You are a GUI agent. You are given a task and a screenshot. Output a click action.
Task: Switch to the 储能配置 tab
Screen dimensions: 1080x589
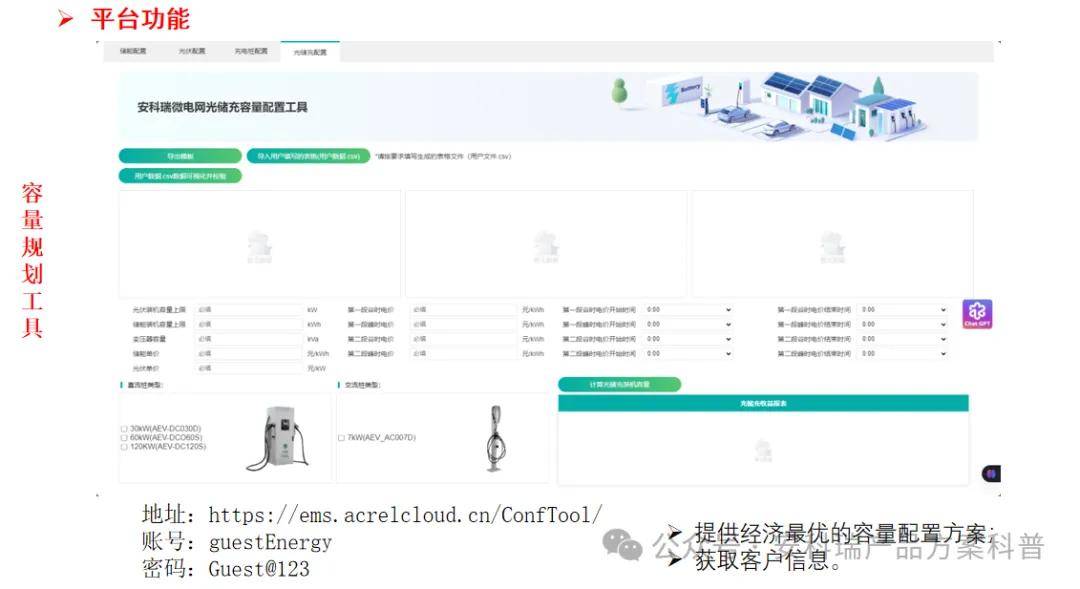pos(133,51)
